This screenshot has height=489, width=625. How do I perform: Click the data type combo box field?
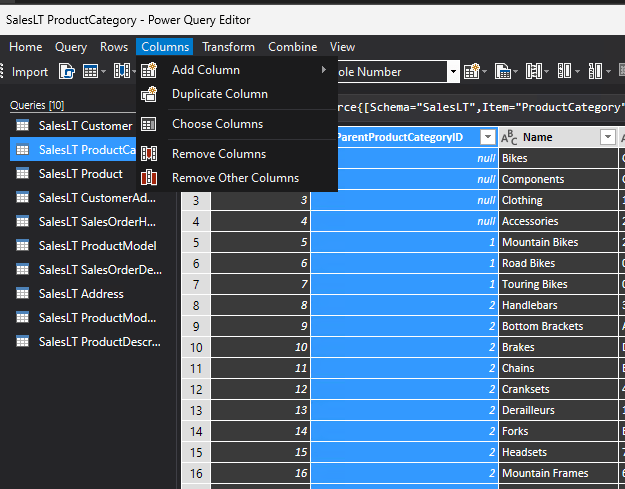tap(392, 72)
